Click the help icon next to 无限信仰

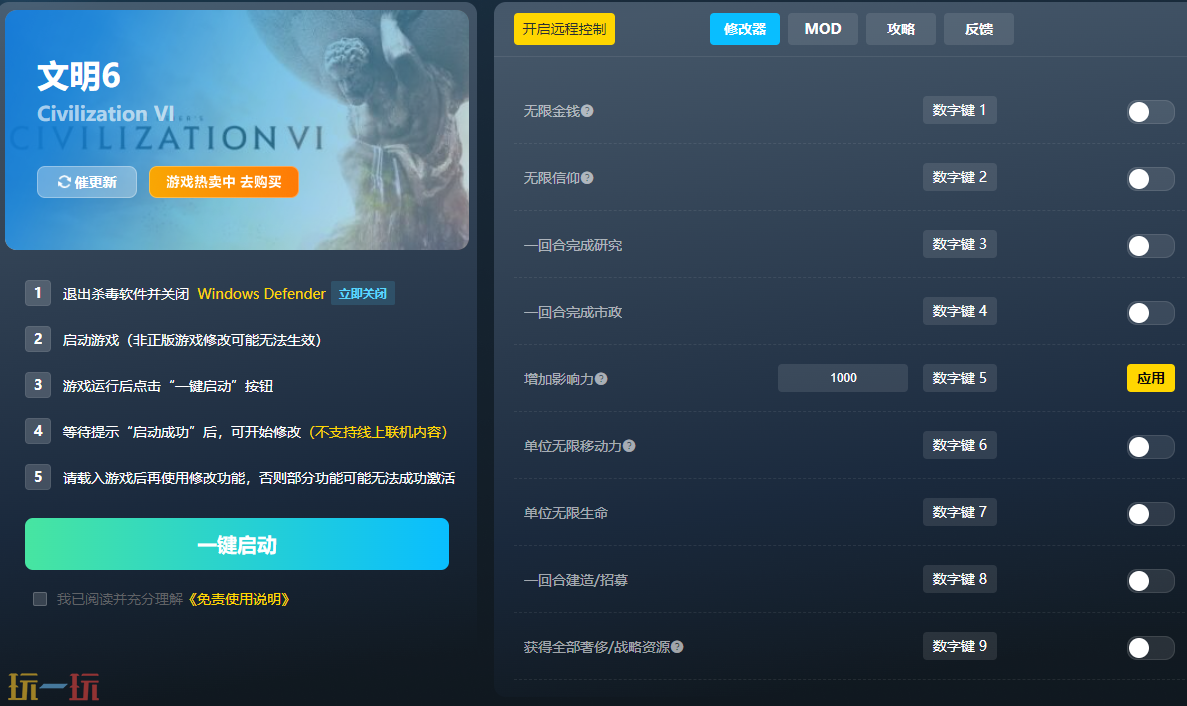coord(587,178)
